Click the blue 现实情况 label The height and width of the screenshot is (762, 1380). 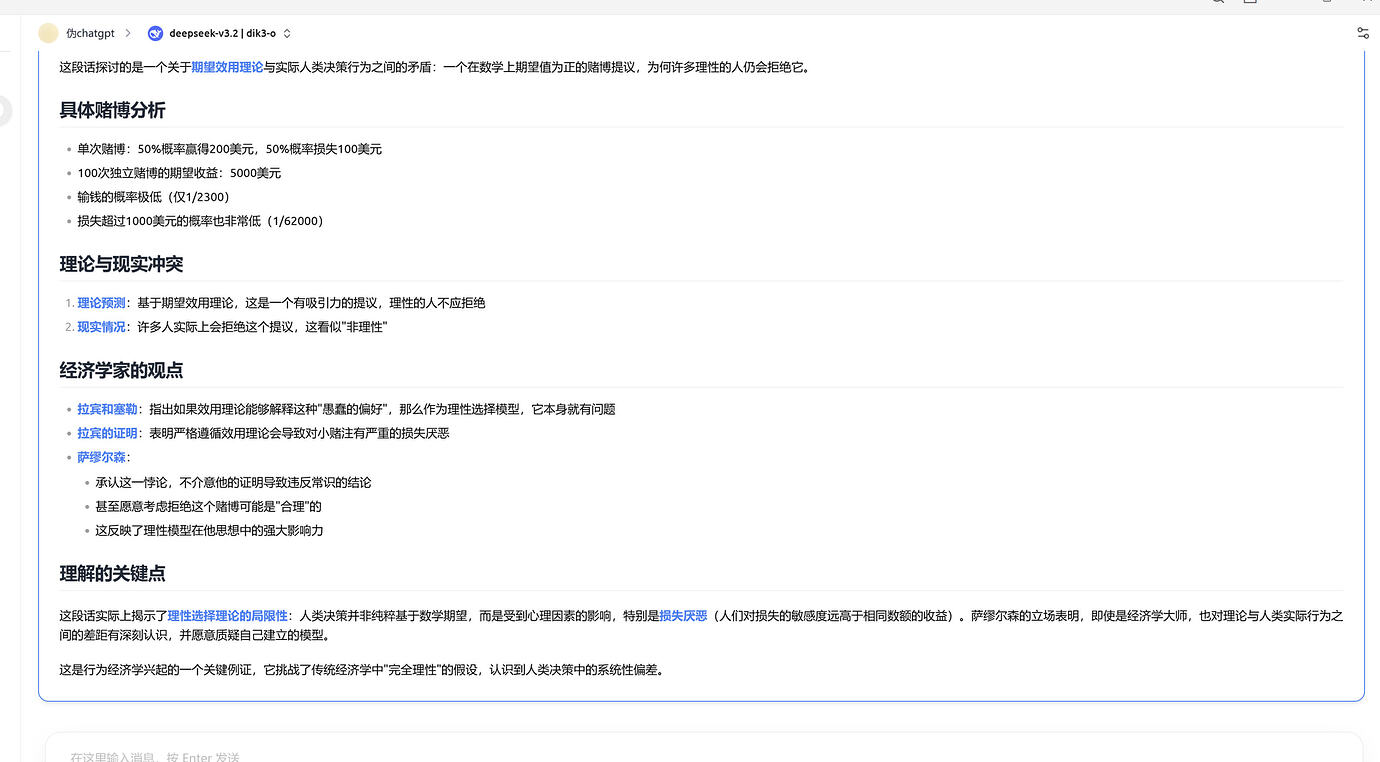(101, 327)
